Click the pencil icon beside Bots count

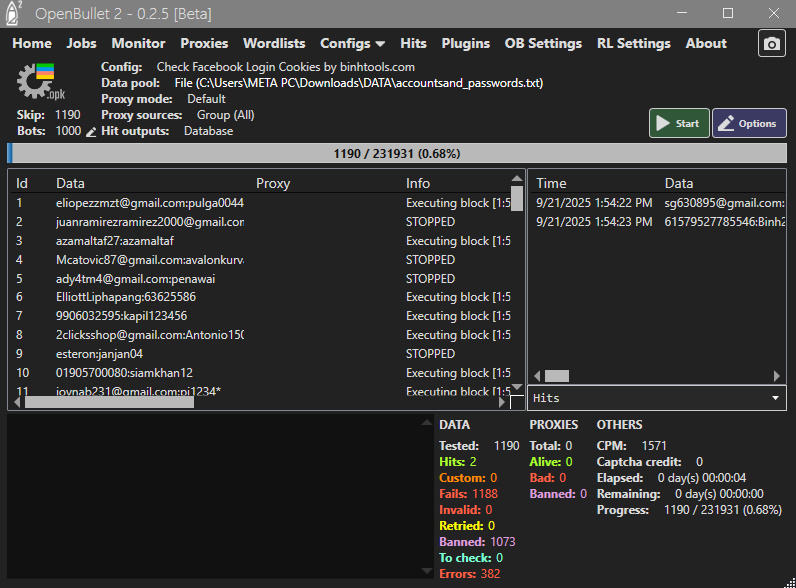coord(91,132)
